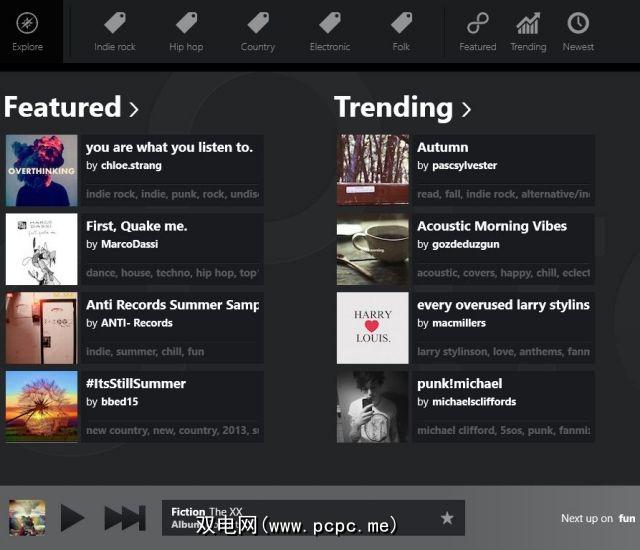Open the Explore compass icon

tap(28, 25)
